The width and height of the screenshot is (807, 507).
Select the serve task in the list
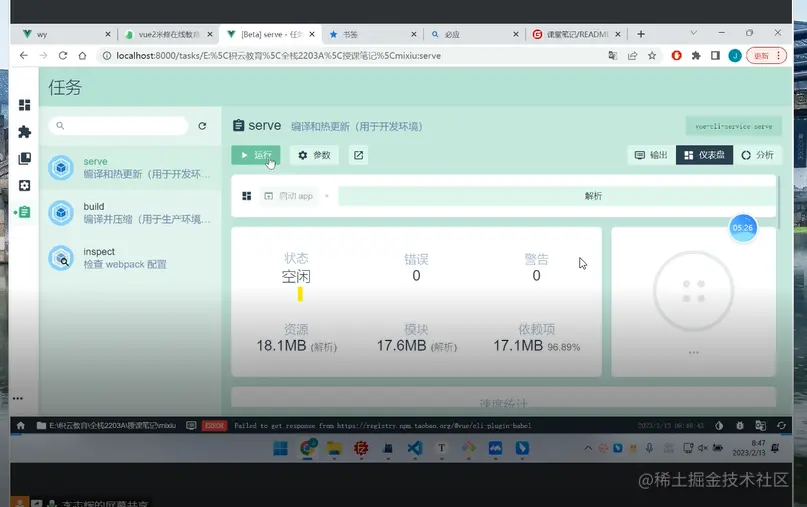[x=130, y=168]
